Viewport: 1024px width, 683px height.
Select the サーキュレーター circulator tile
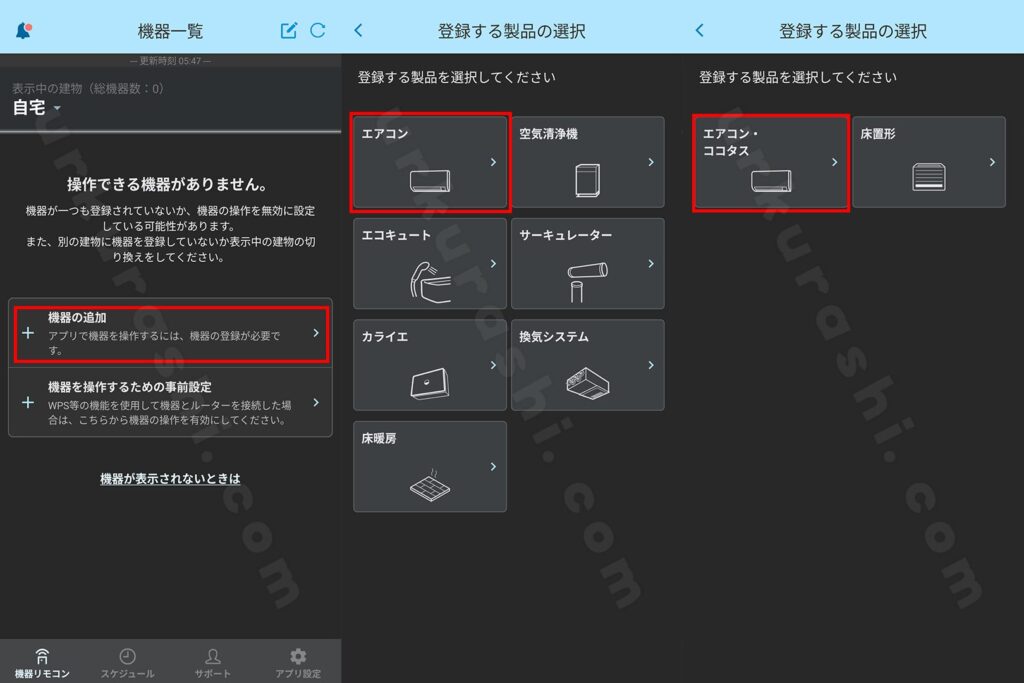click(x=587, y=263)
